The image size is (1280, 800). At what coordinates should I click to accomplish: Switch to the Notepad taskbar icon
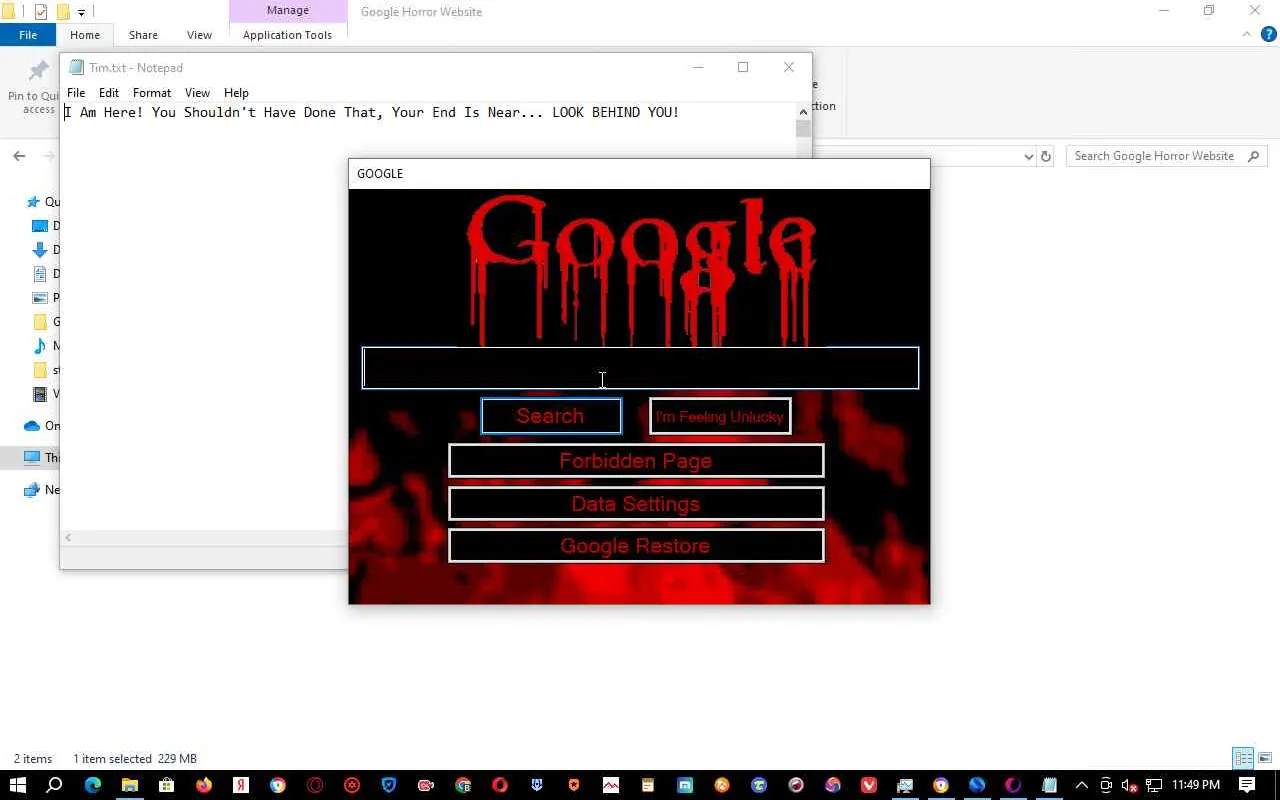[1050, 785]
